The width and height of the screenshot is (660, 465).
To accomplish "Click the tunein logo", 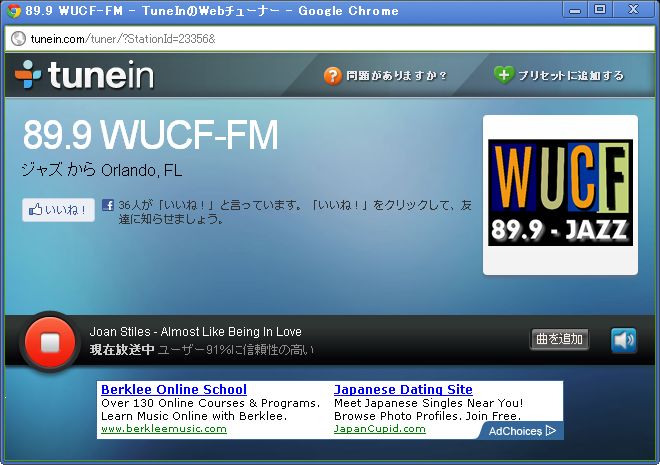I will 85,75.
